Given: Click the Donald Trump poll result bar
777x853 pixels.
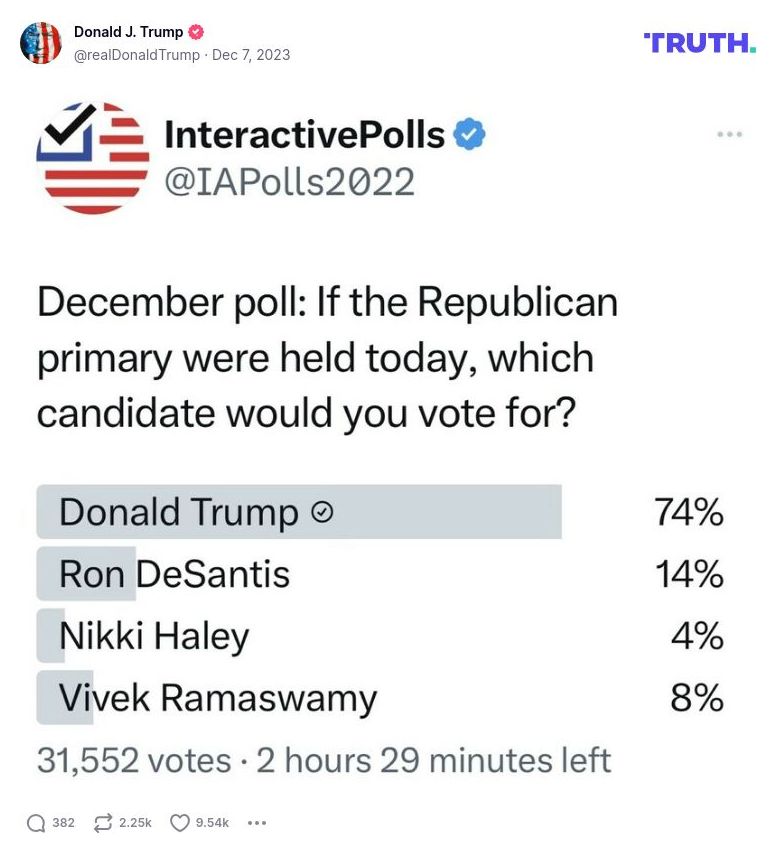Looking at the screenshot, I should 300,513.
